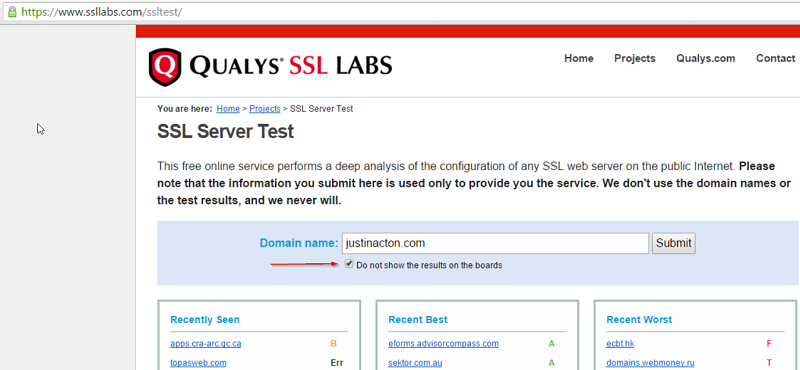This screenshot has height=370, width=800.
Task: Click the SSL Server Test page heading
Action: tap(226, 132)
